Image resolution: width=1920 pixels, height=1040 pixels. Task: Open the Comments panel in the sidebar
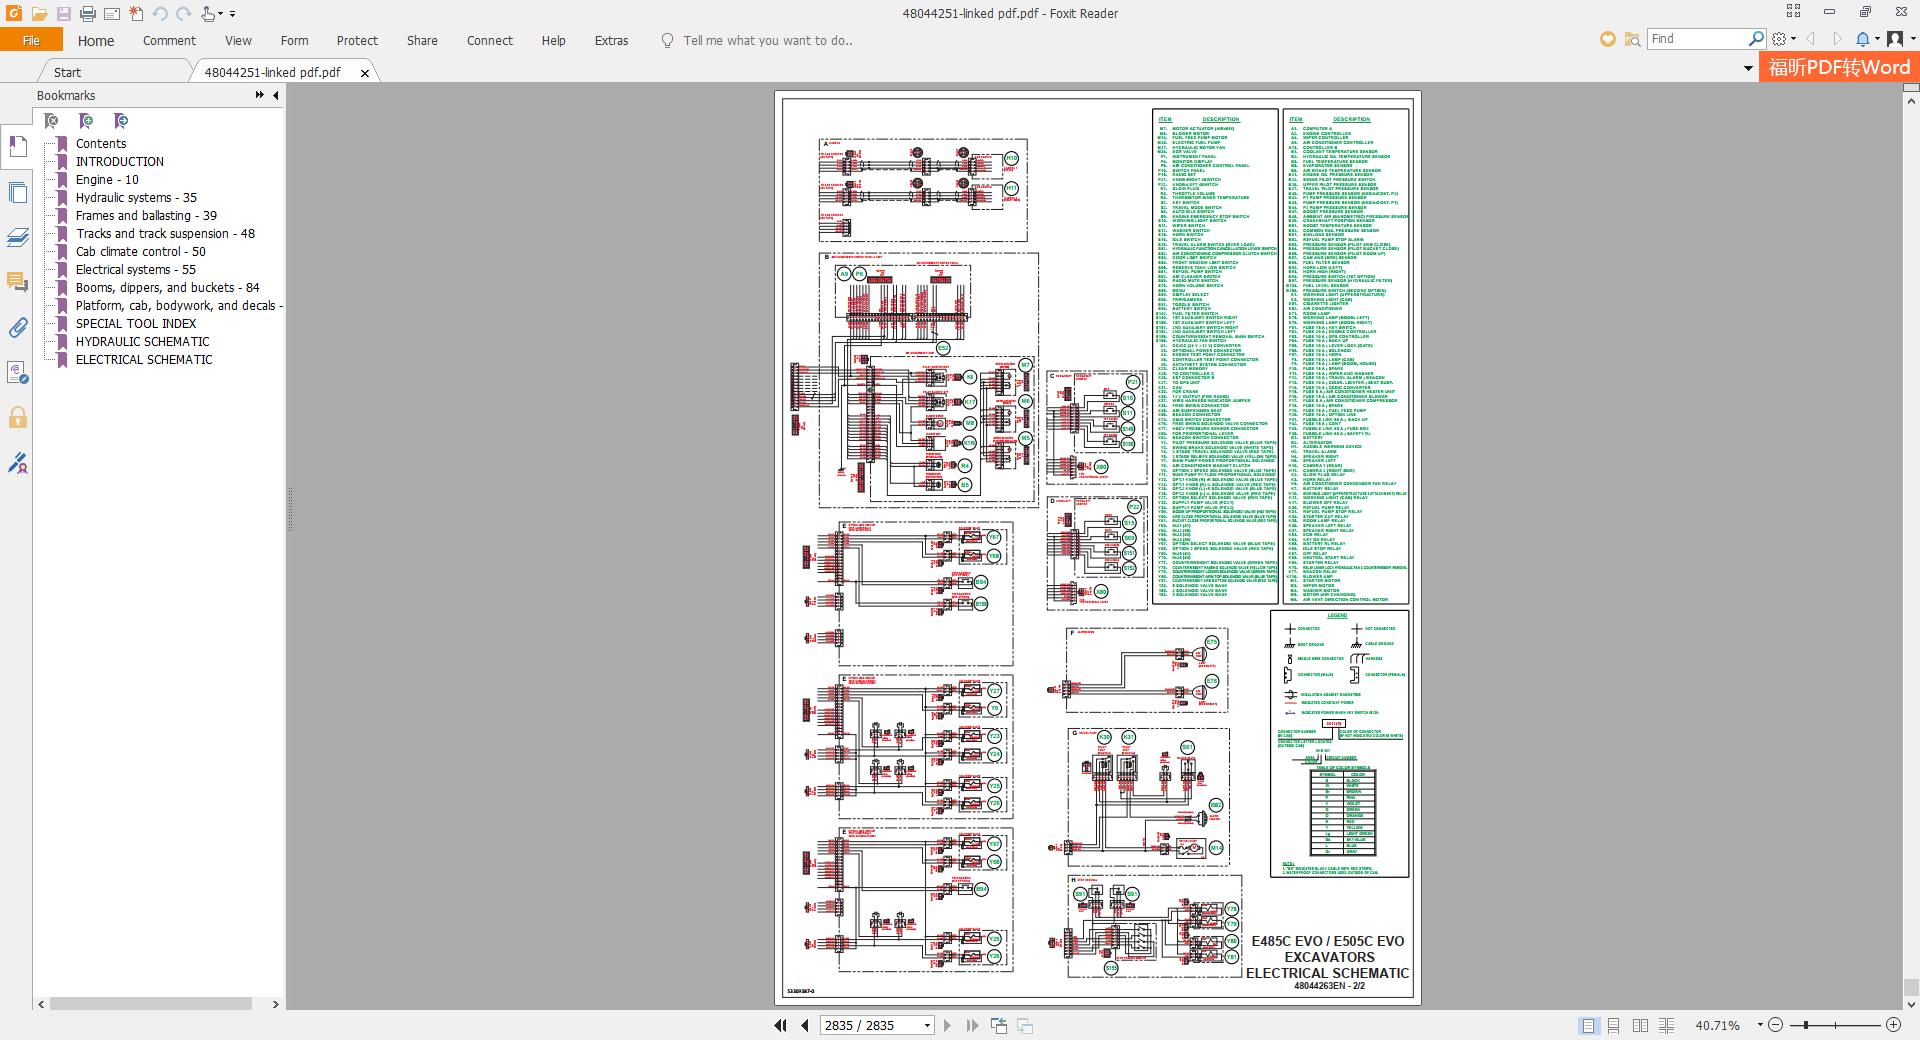[x=17, y=283]
